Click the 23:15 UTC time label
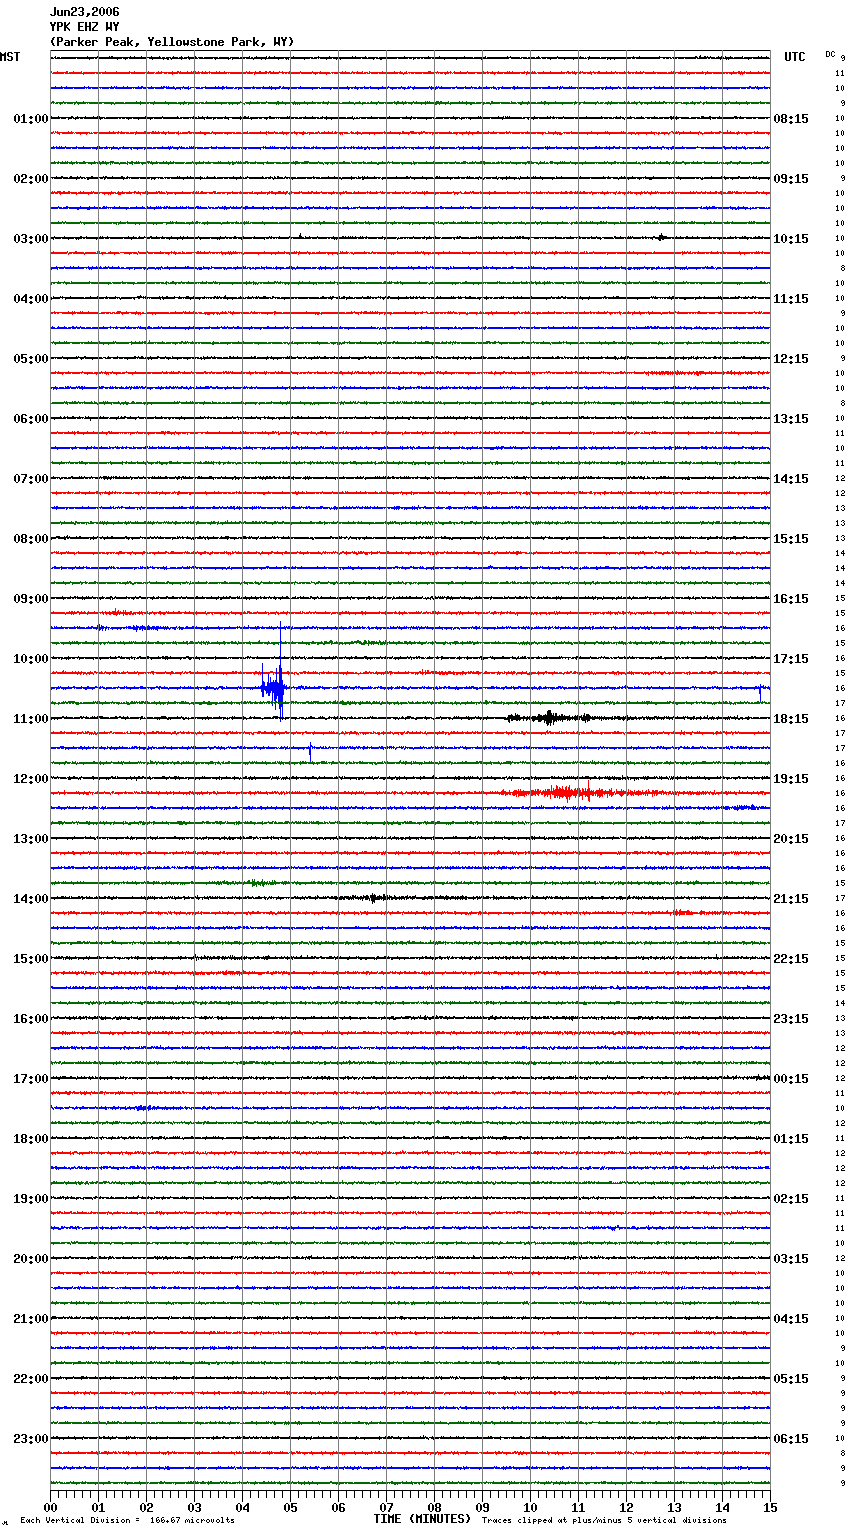 point(791,1019)
